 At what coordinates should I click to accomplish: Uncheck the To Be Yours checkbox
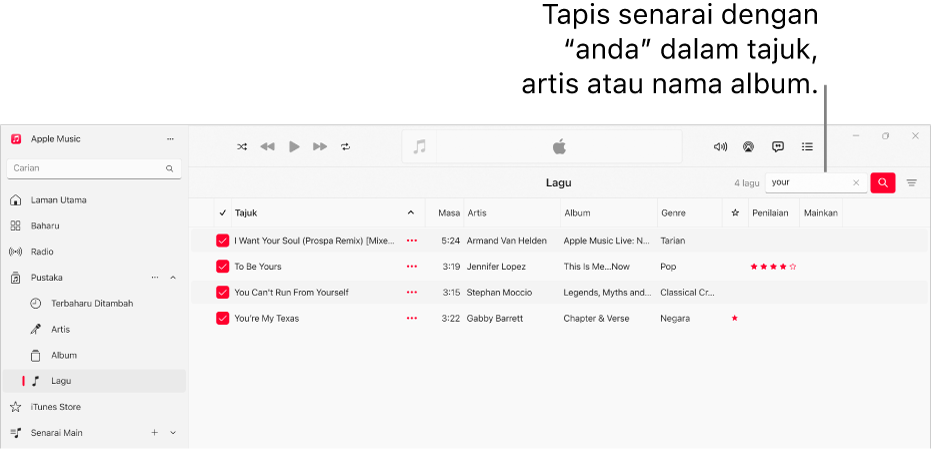[x=222, y=266]
